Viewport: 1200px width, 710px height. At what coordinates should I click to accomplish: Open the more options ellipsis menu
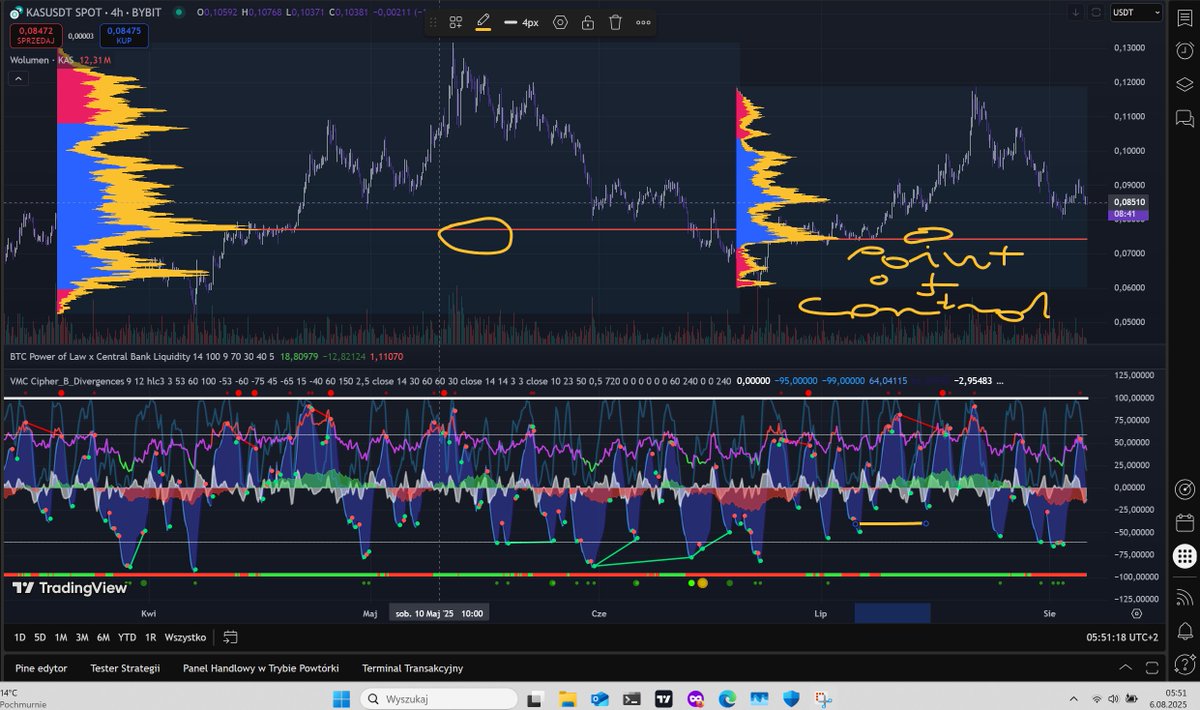click(643, 20)
